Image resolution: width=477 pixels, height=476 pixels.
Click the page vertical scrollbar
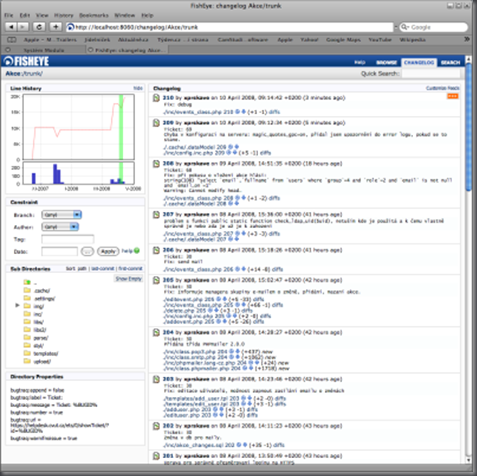[468, 260]
